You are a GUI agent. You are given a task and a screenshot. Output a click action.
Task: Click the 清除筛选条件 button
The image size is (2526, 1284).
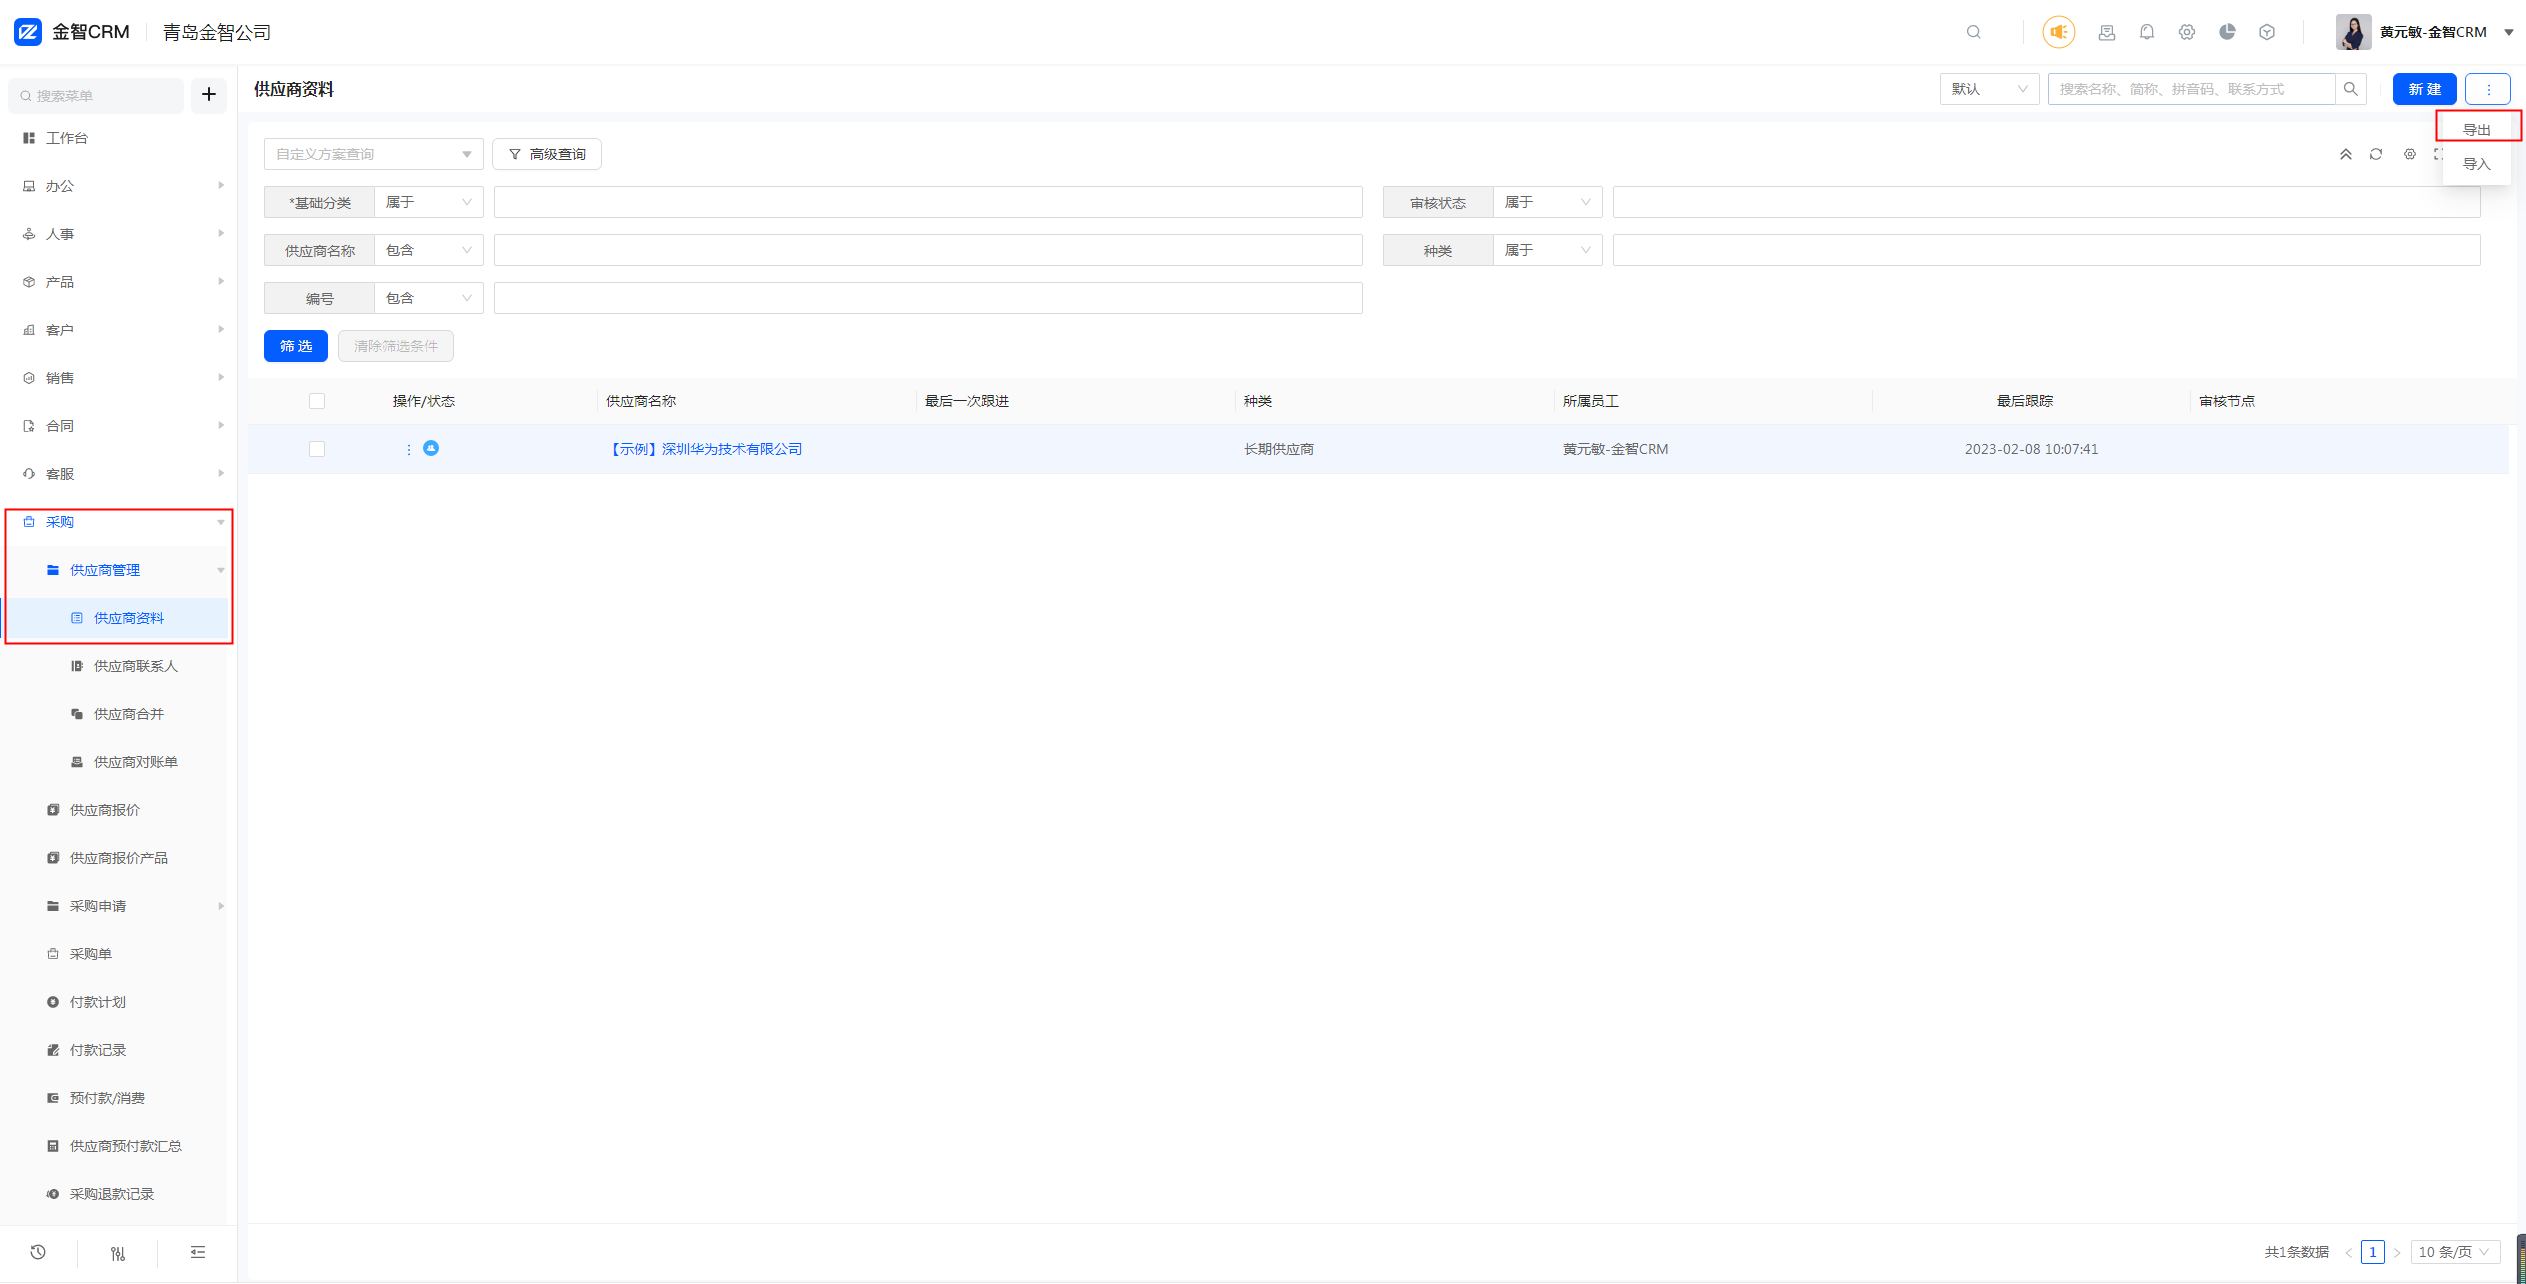pyautogui.click(x=396, y=346)
